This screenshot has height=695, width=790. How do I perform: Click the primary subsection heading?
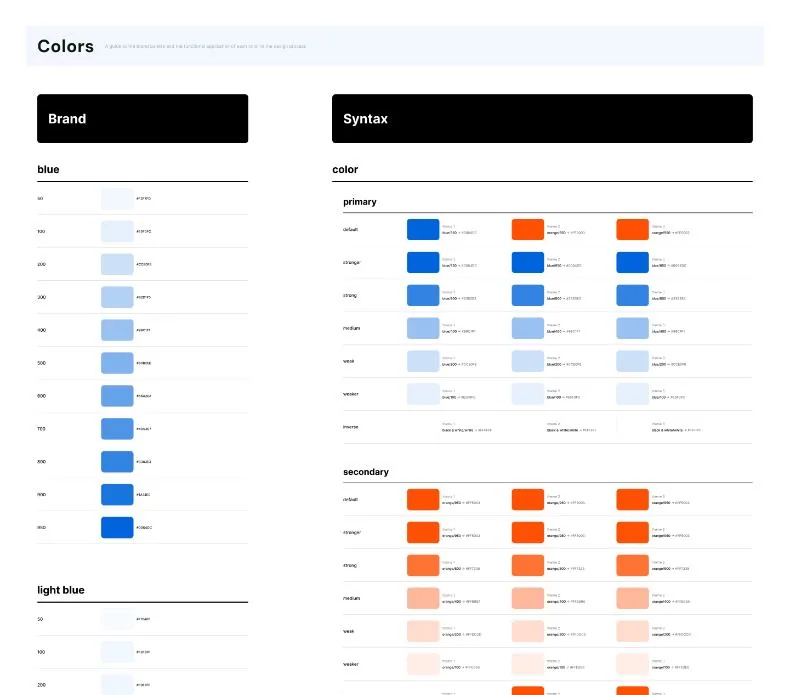tap(360, 202)
